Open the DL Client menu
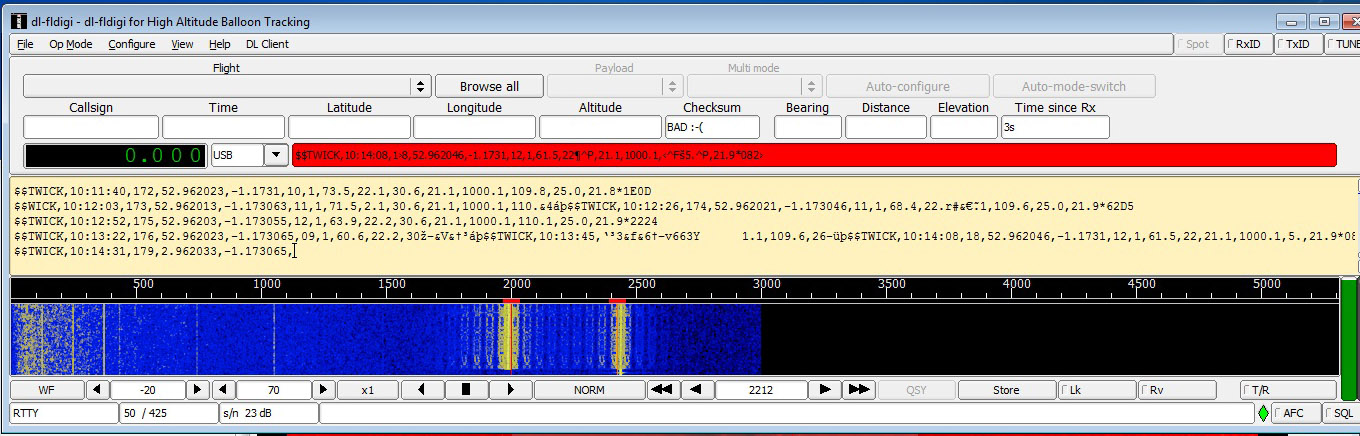The width and height of the screenshot is (1360, 436). pyautogui.click(x=267, y=44)
